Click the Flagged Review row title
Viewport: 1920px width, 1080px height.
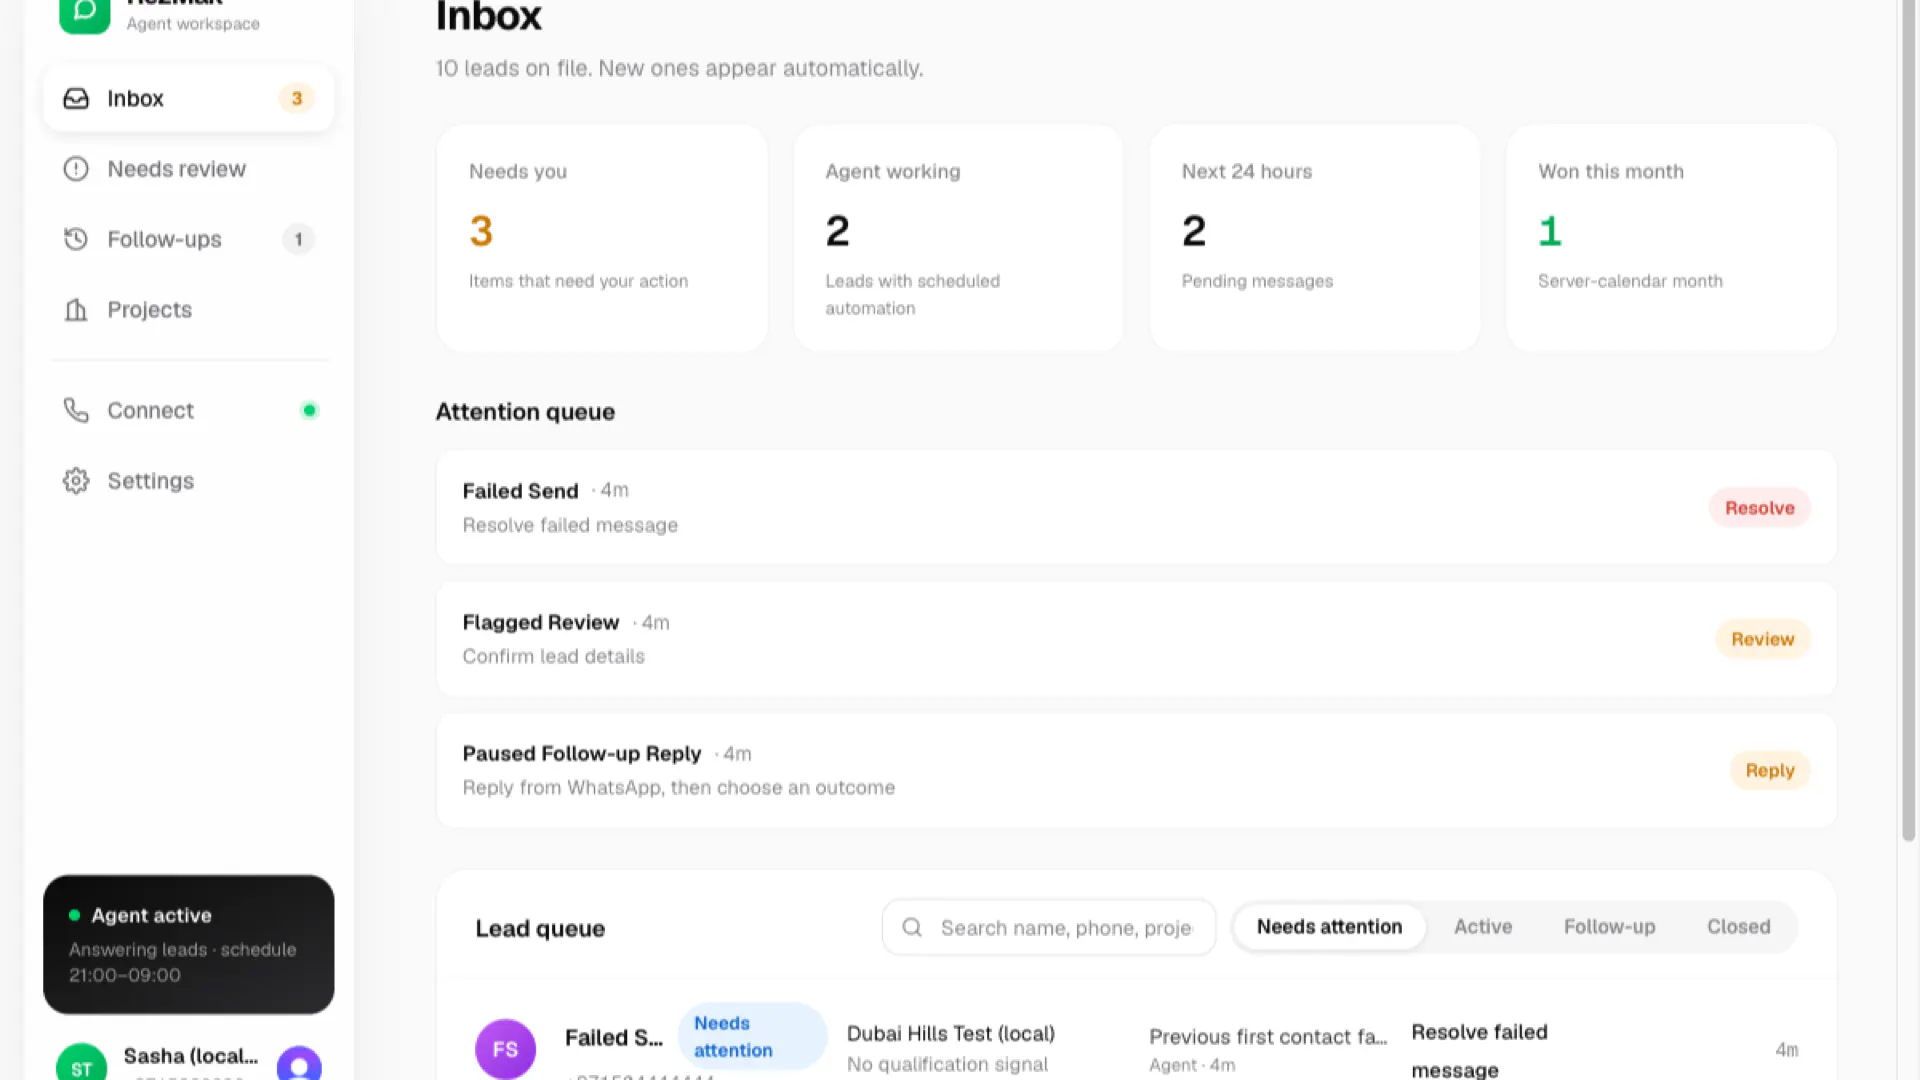coord(540,622)
